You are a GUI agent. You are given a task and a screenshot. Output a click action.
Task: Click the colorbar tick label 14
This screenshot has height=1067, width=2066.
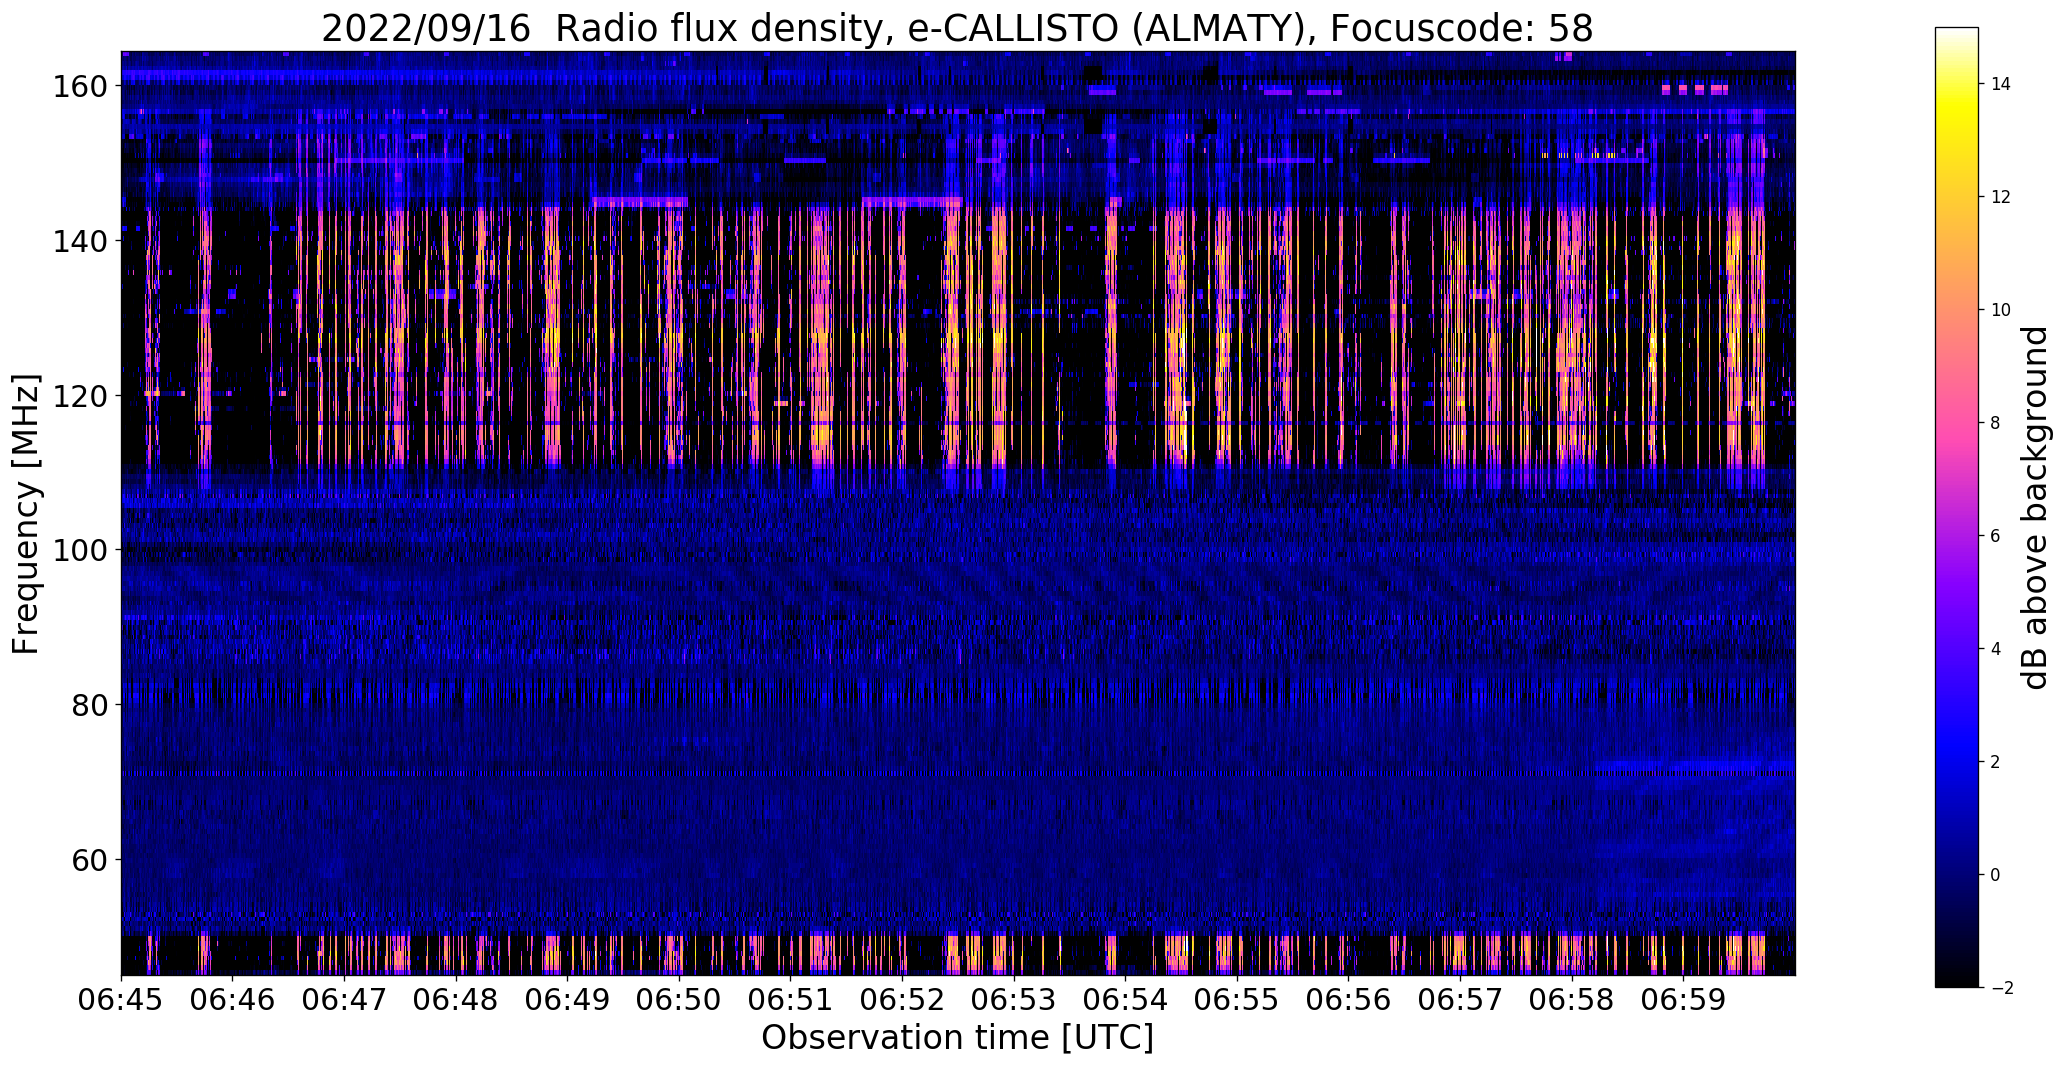2001,84
